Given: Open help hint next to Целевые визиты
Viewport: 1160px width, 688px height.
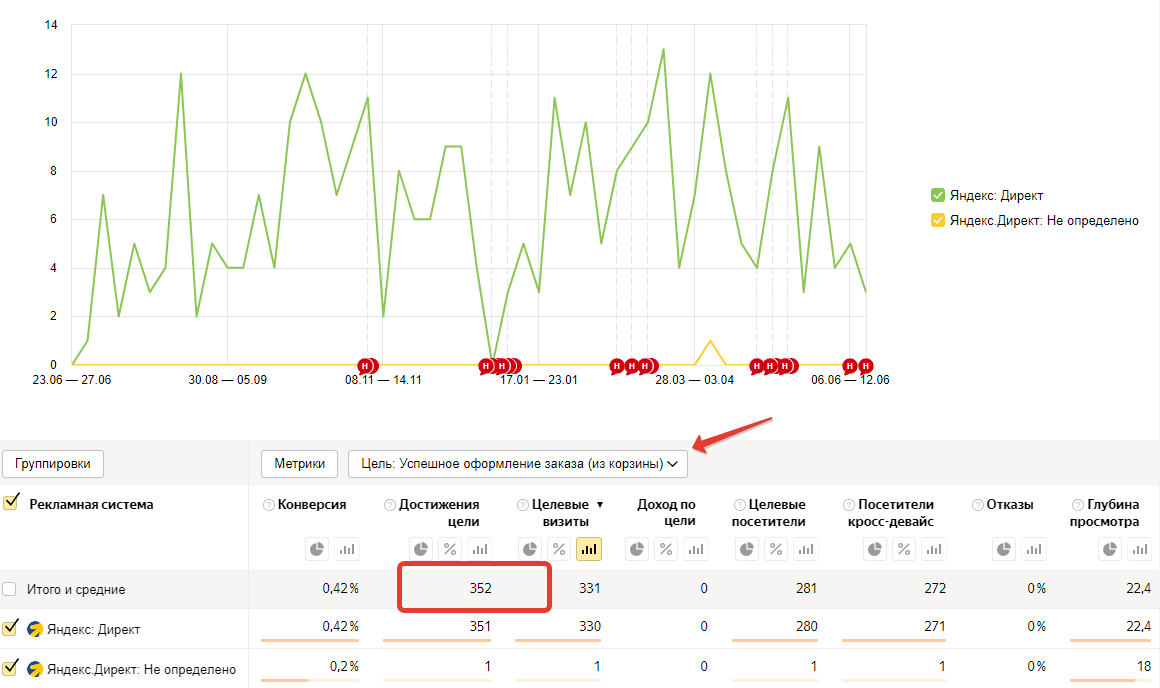Looking at the screenshot, I should click(523, 505).
